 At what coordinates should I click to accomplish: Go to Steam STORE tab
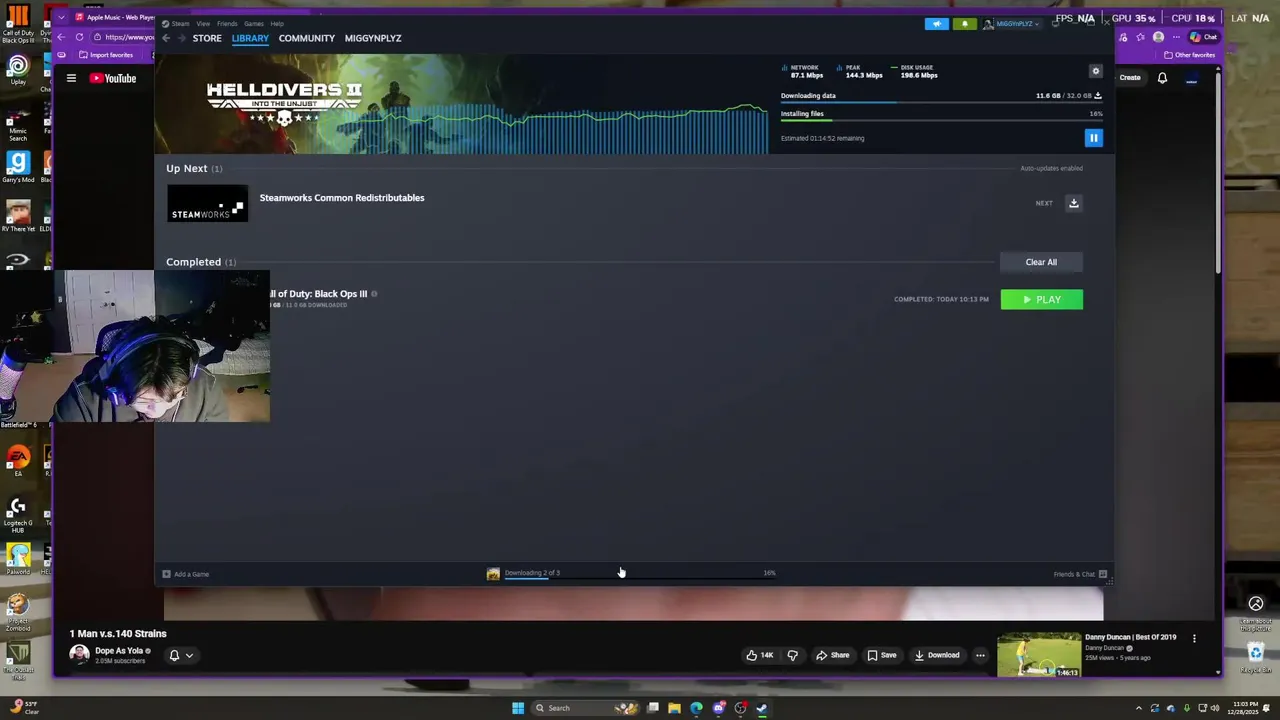coord(207,38)
